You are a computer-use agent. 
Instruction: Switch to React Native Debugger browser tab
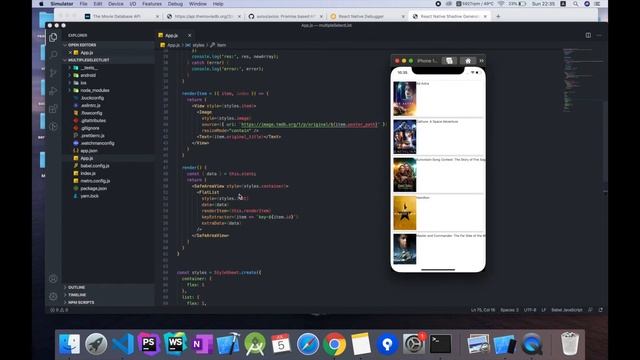(367, 16)
